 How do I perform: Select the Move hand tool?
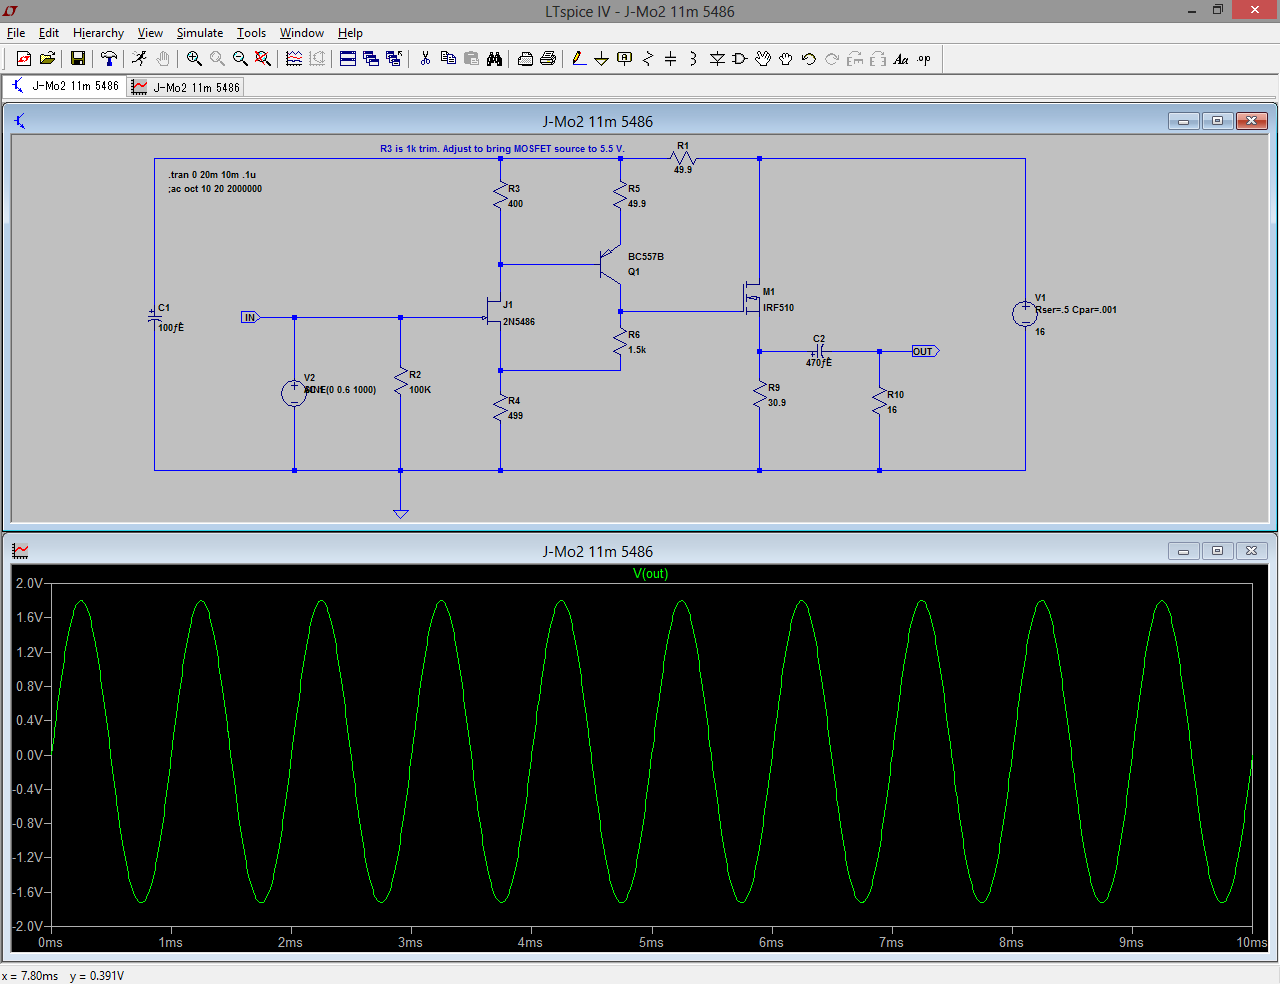pos(763,59)
